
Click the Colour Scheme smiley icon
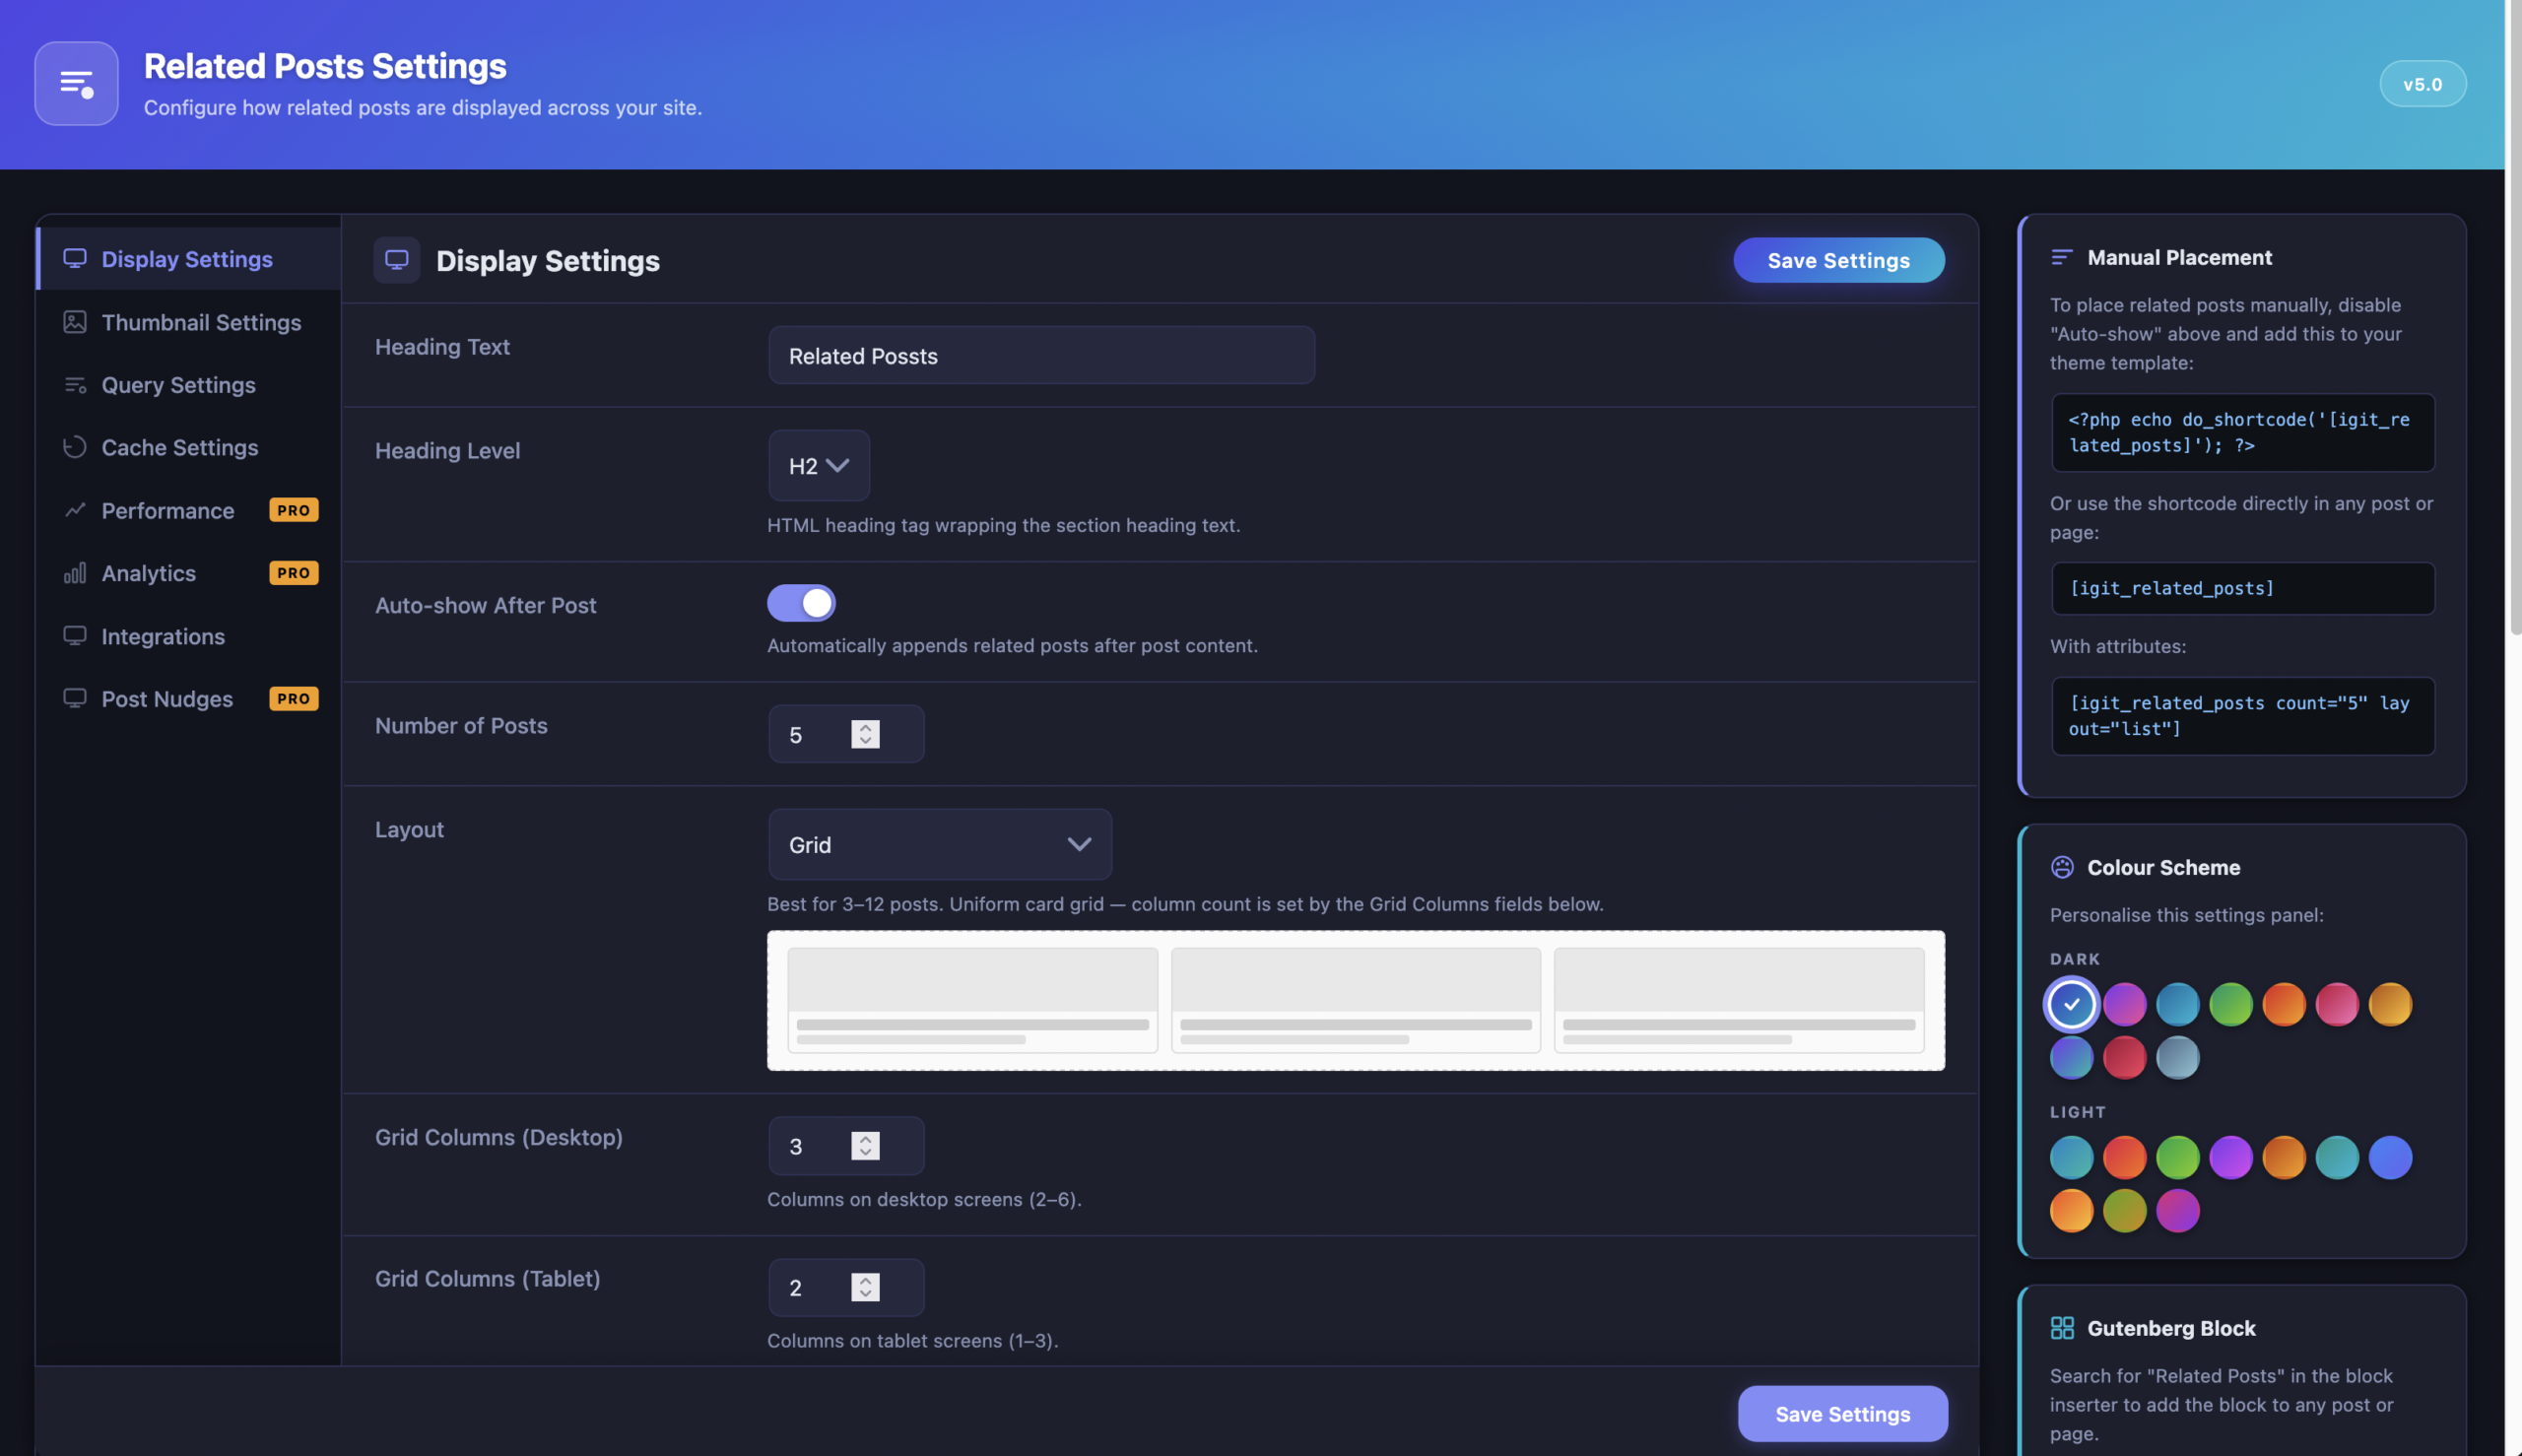[2062, 867]
